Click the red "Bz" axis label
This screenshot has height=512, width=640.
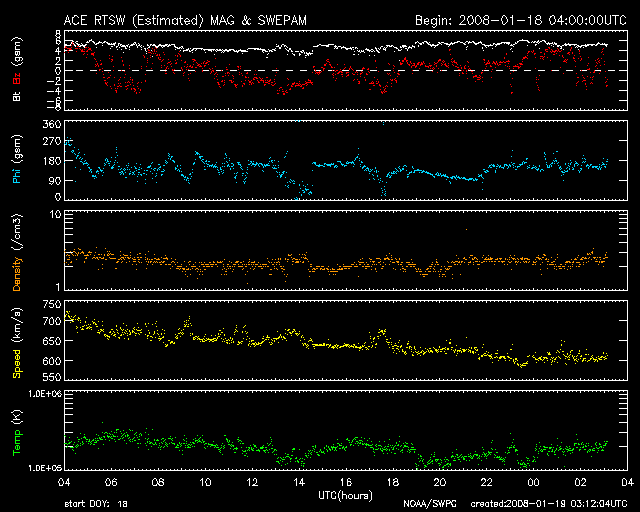17,78
